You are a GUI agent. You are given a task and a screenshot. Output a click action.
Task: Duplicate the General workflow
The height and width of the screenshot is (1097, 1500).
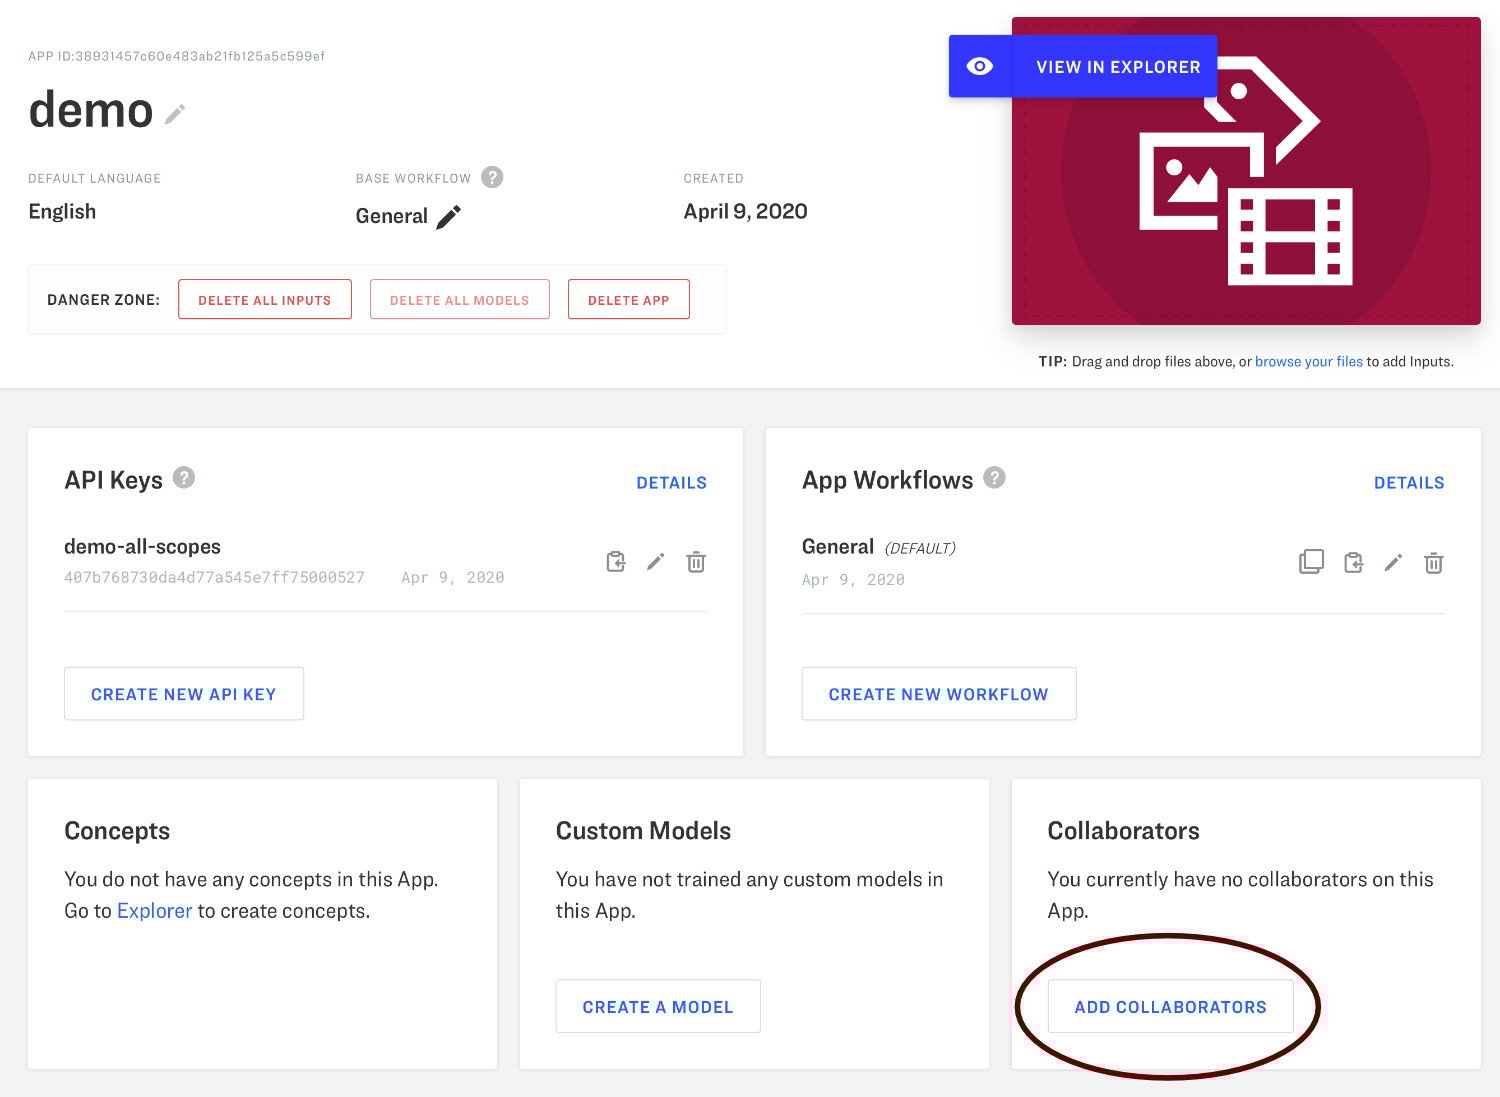(1311, 562)
